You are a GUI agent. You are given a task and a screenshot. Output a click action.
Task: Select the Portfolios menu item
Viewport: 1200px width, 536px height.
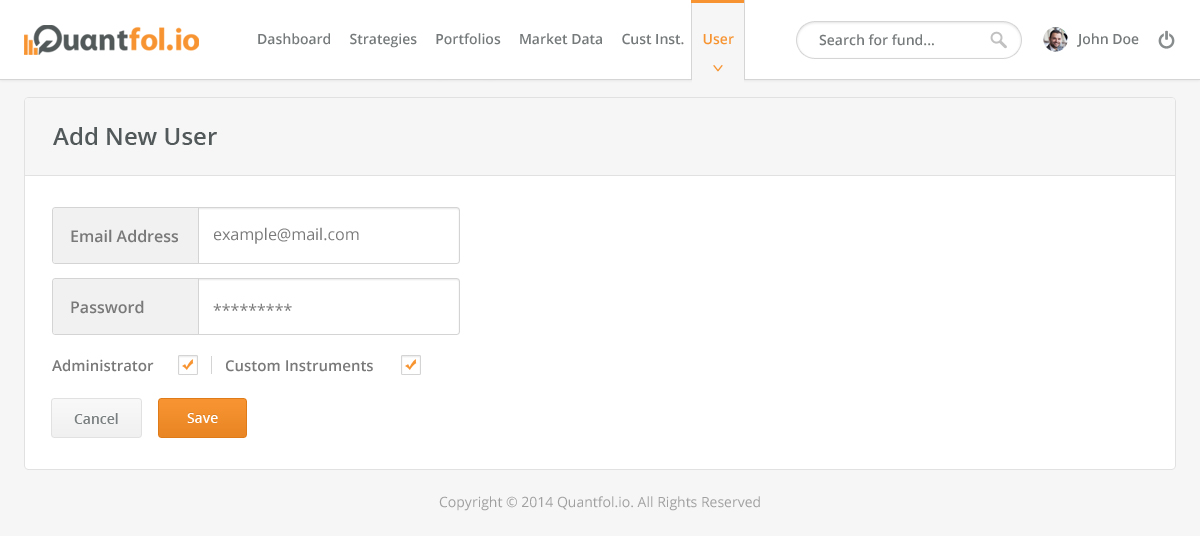(468, 40)
